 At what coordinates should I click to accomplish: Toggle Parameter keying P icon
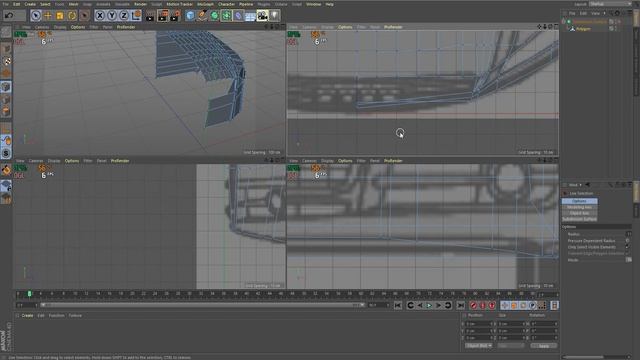click(x=533, y=305)
